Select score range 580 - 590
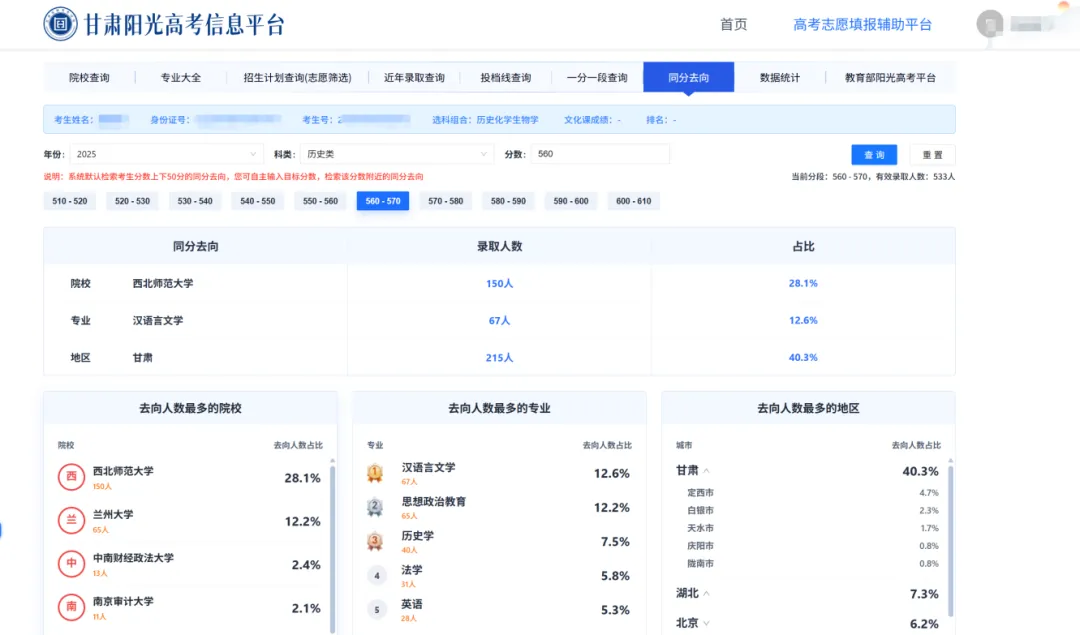This screenshot has width=1080, height=635. pos(508,201)
